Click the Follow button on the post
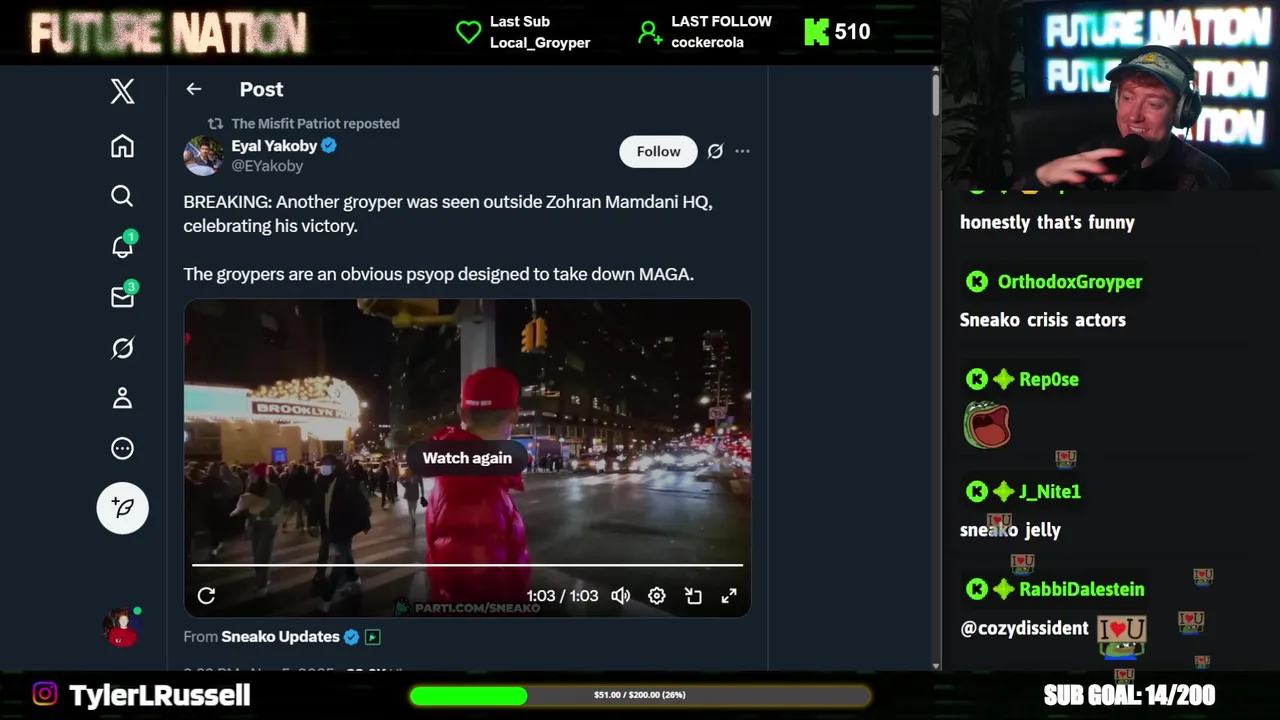 click(658, 151)
